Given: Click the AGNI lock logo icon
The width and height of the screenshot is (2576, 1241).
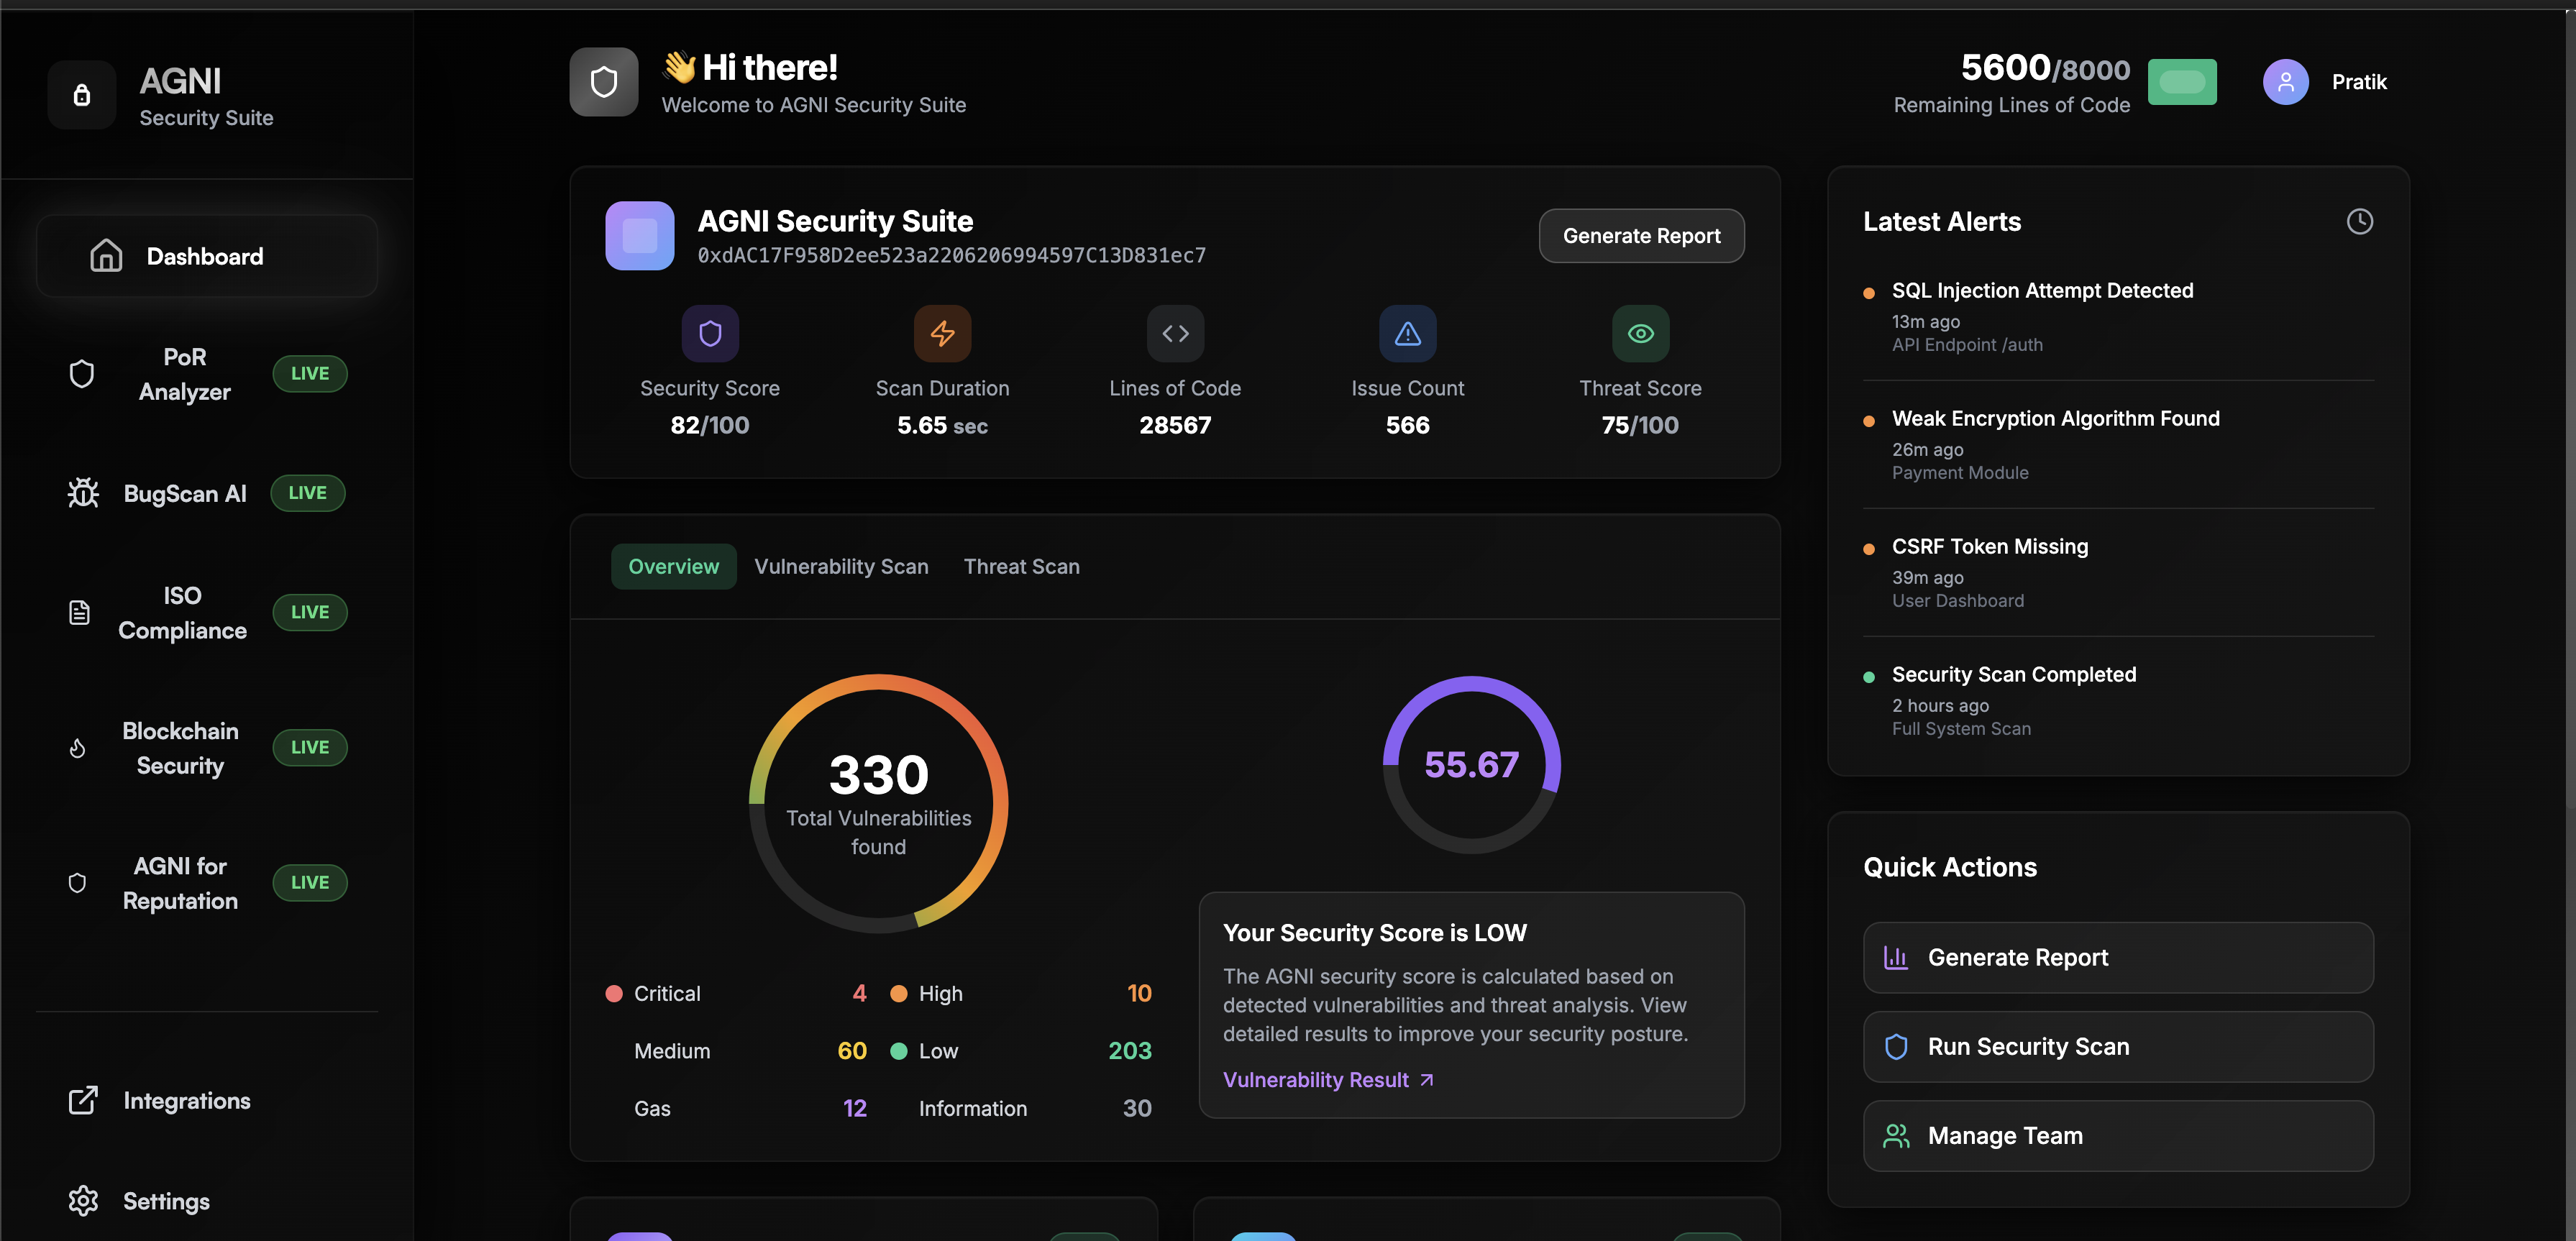Looking at the screenshot, I should click(82, 95).
